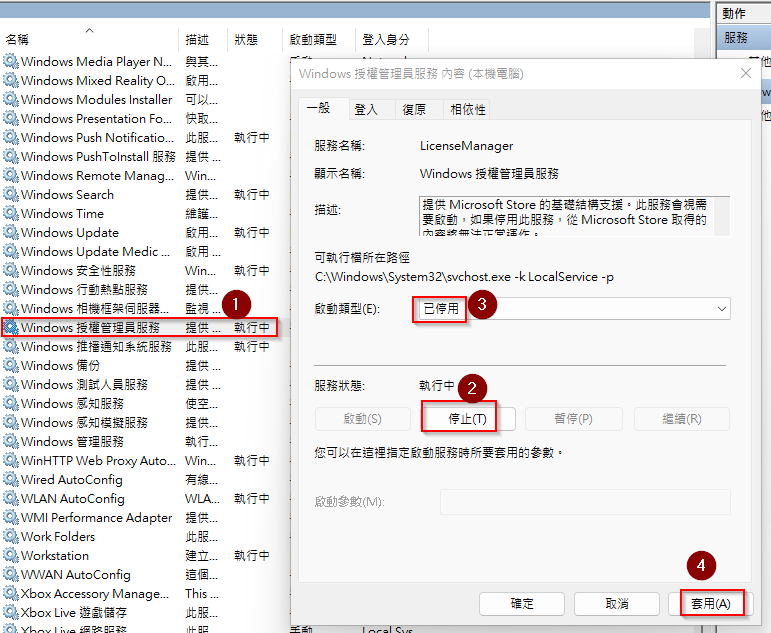The image size is (771, 633).
Task: Click the 取消 button
Action: 617,603
